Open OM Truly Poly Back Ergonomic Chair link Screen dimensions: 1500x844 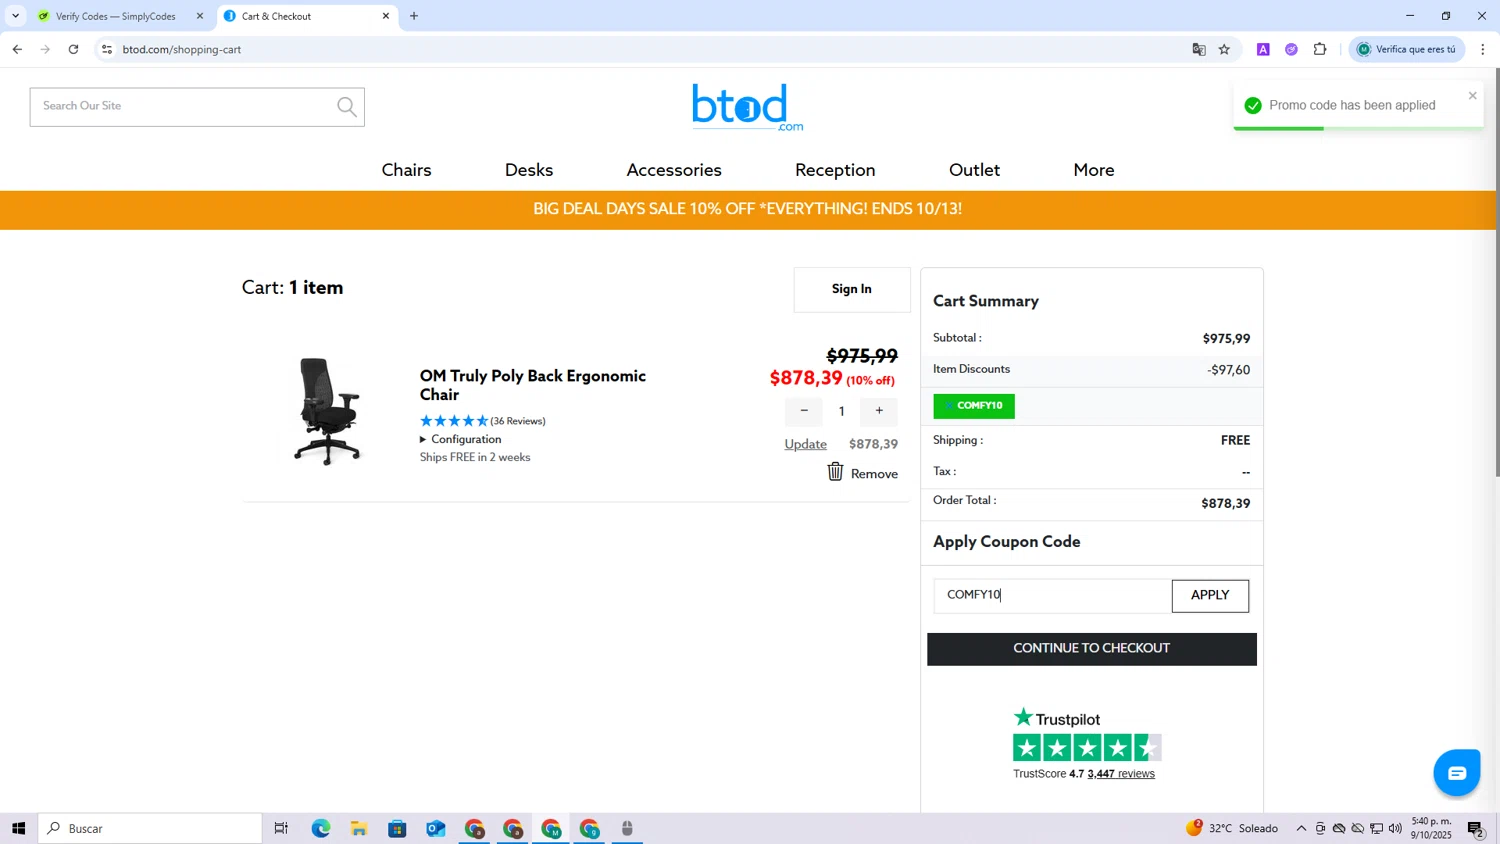[532, 385]
